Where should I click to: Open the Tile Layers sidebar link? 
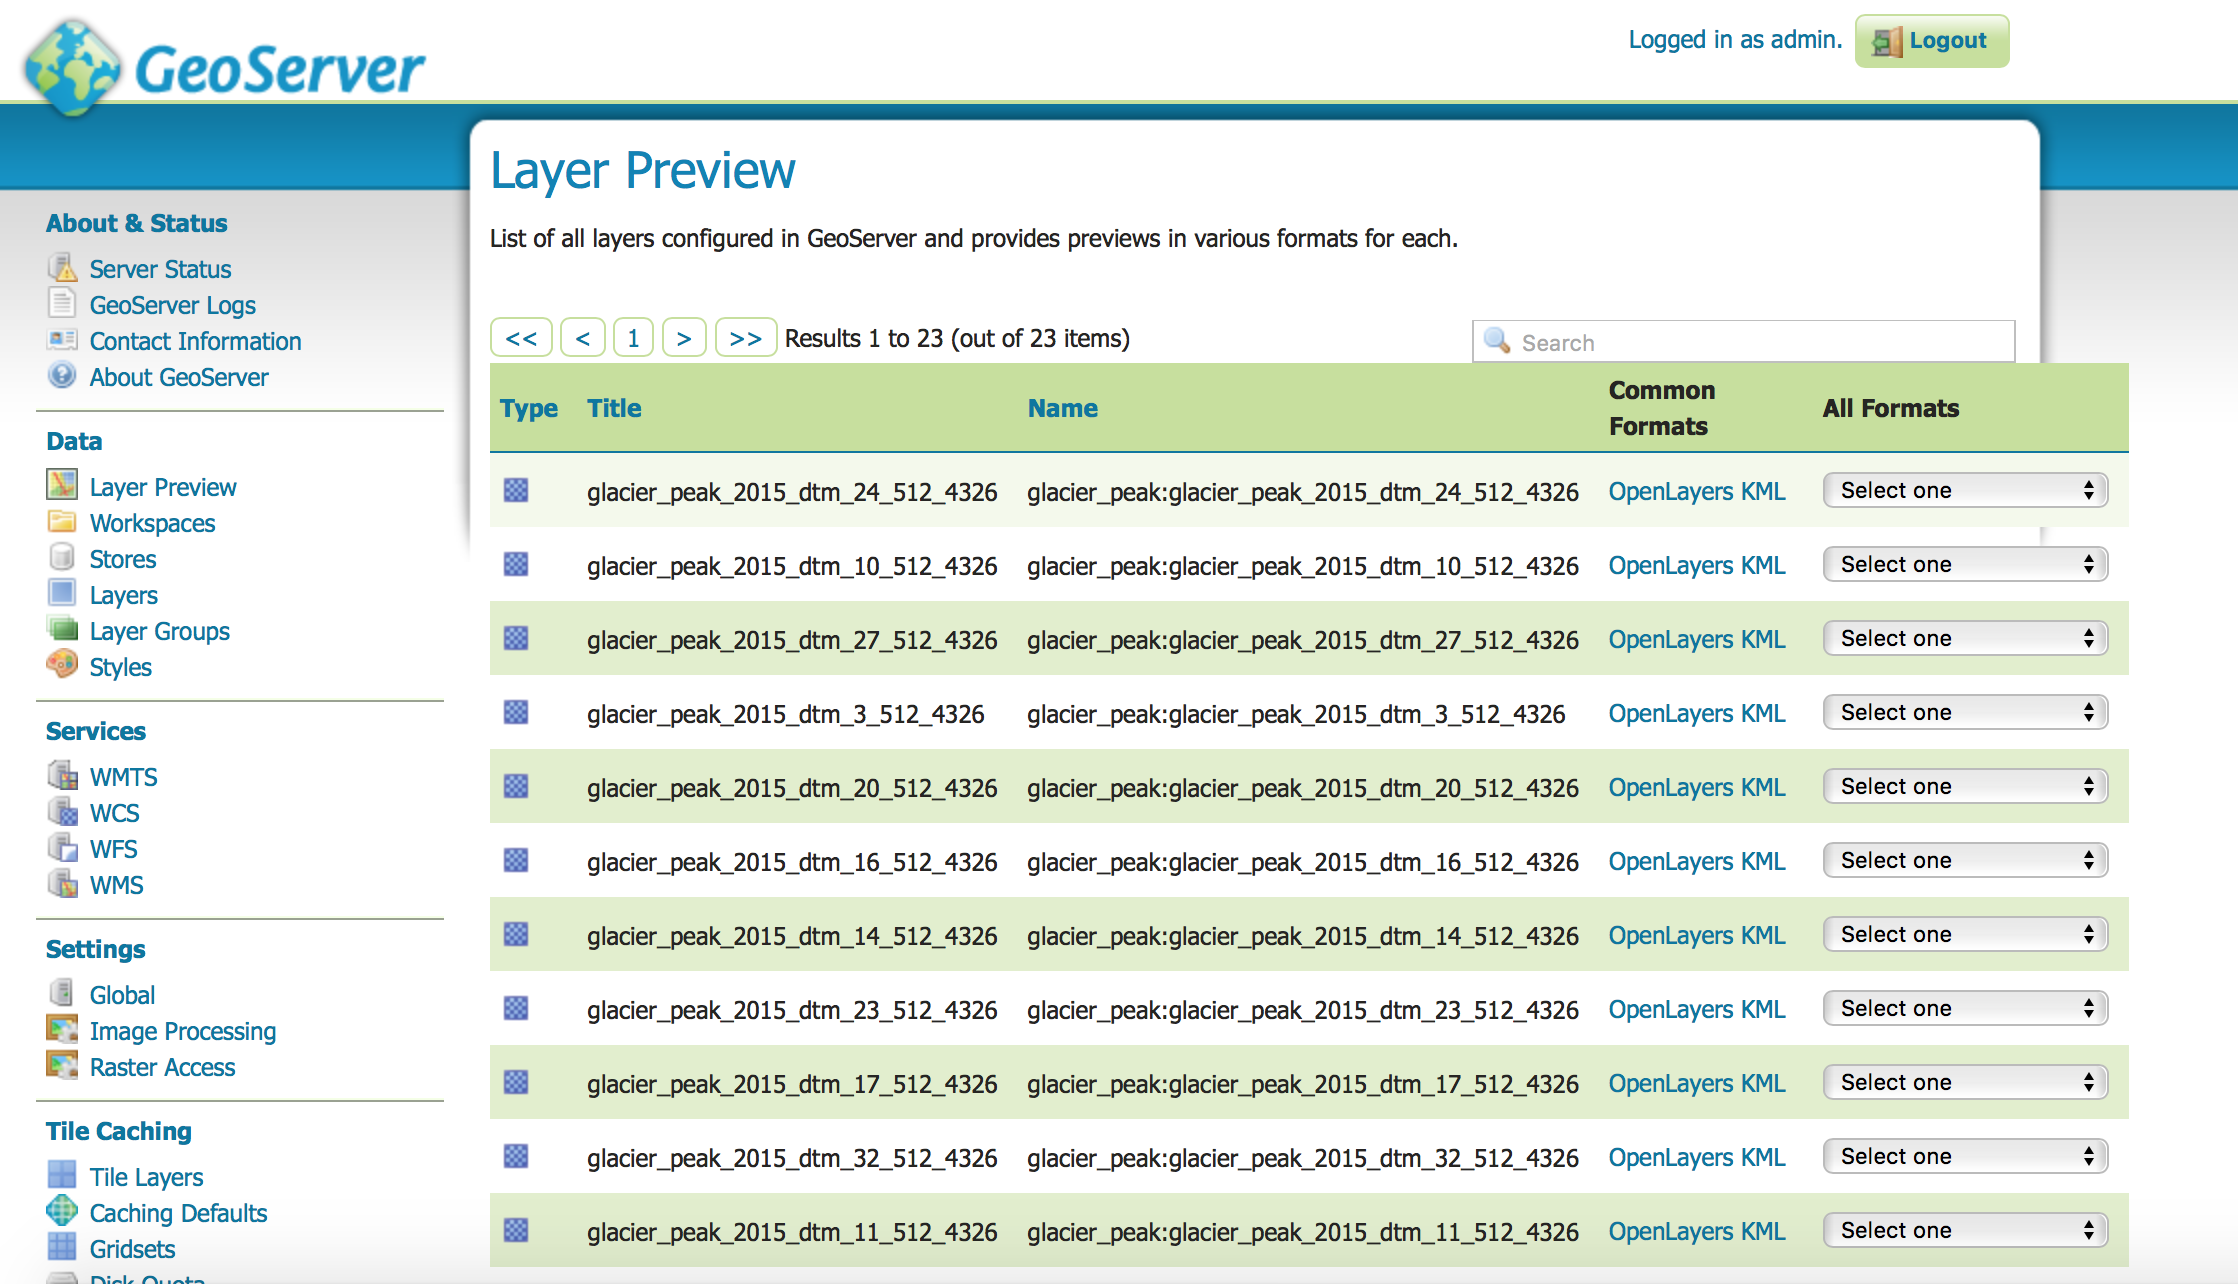click(x=146, y=1177)
